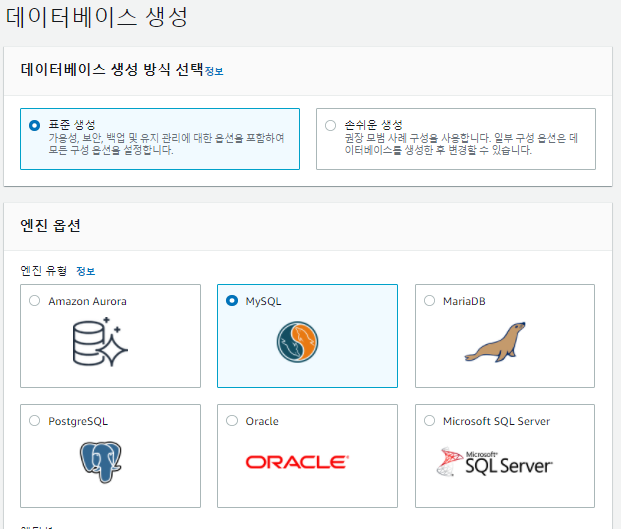621x529 pixels.
Task: Choose Microsoft SQL Server radio button
Action: [429, 421]
